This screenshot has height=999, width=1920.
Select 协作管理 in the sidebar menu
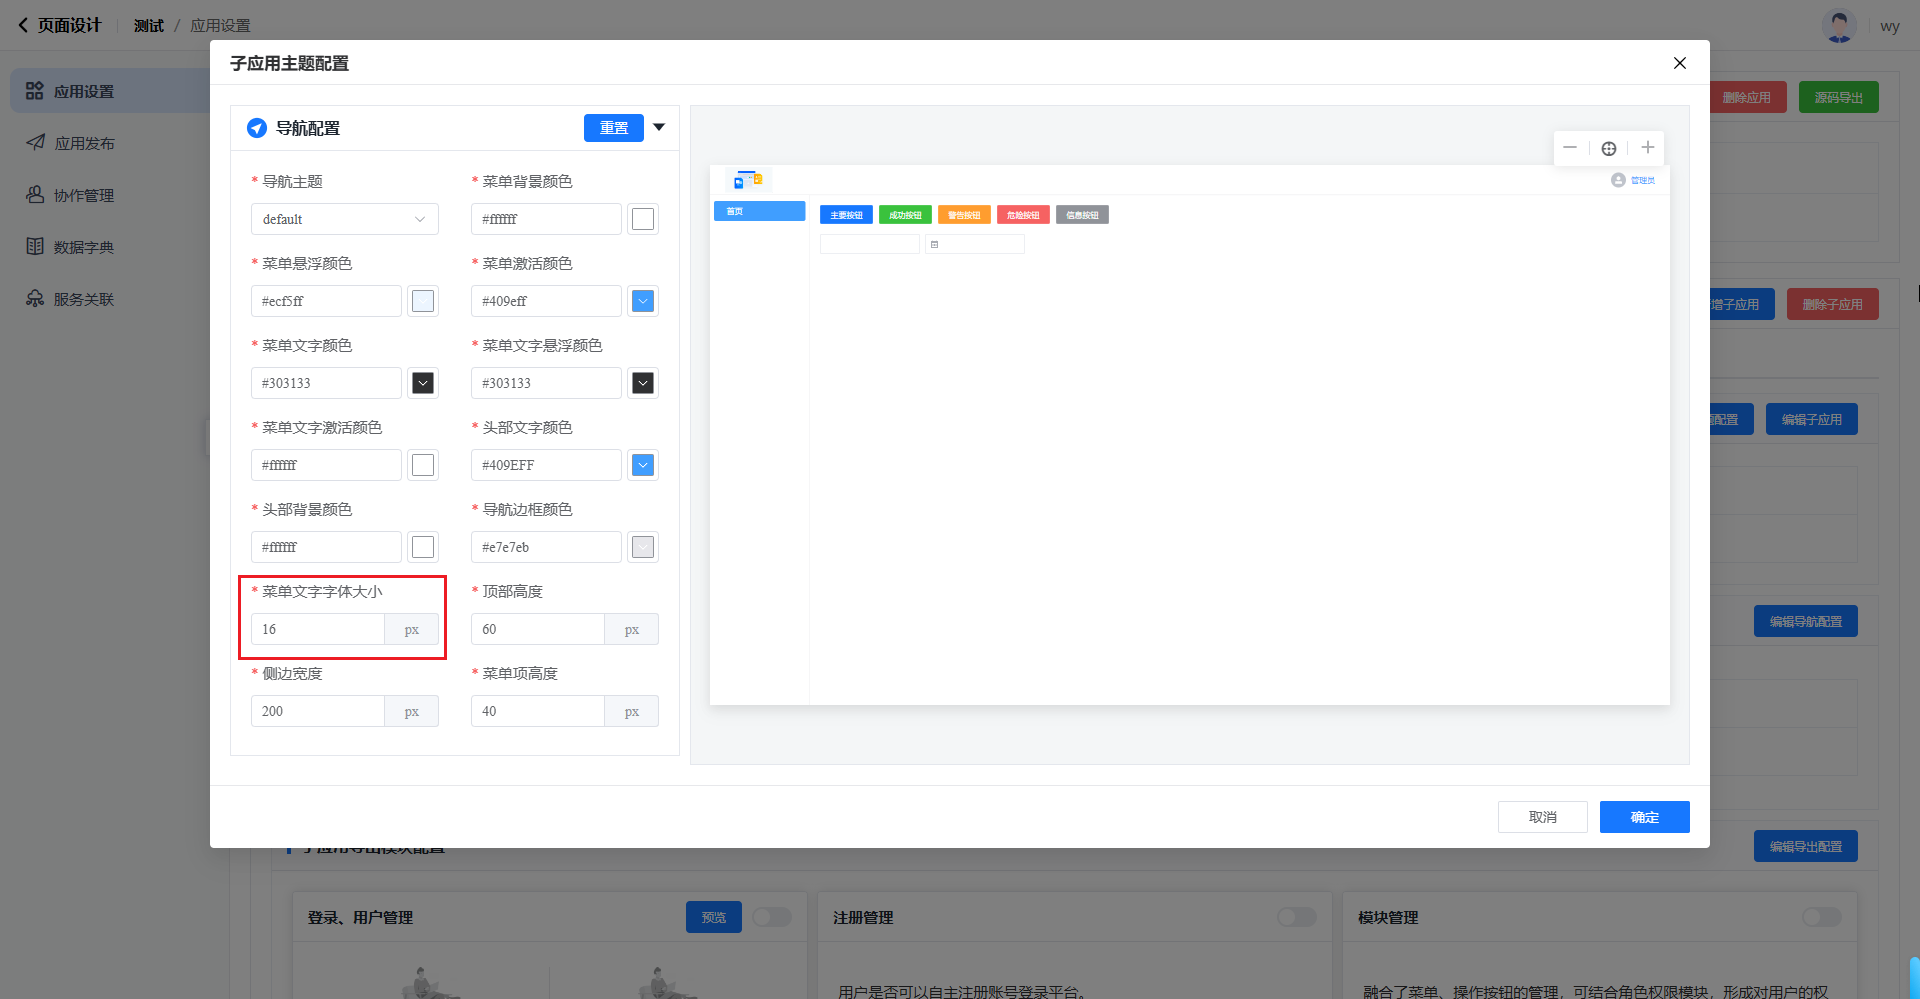pos(84,195)
